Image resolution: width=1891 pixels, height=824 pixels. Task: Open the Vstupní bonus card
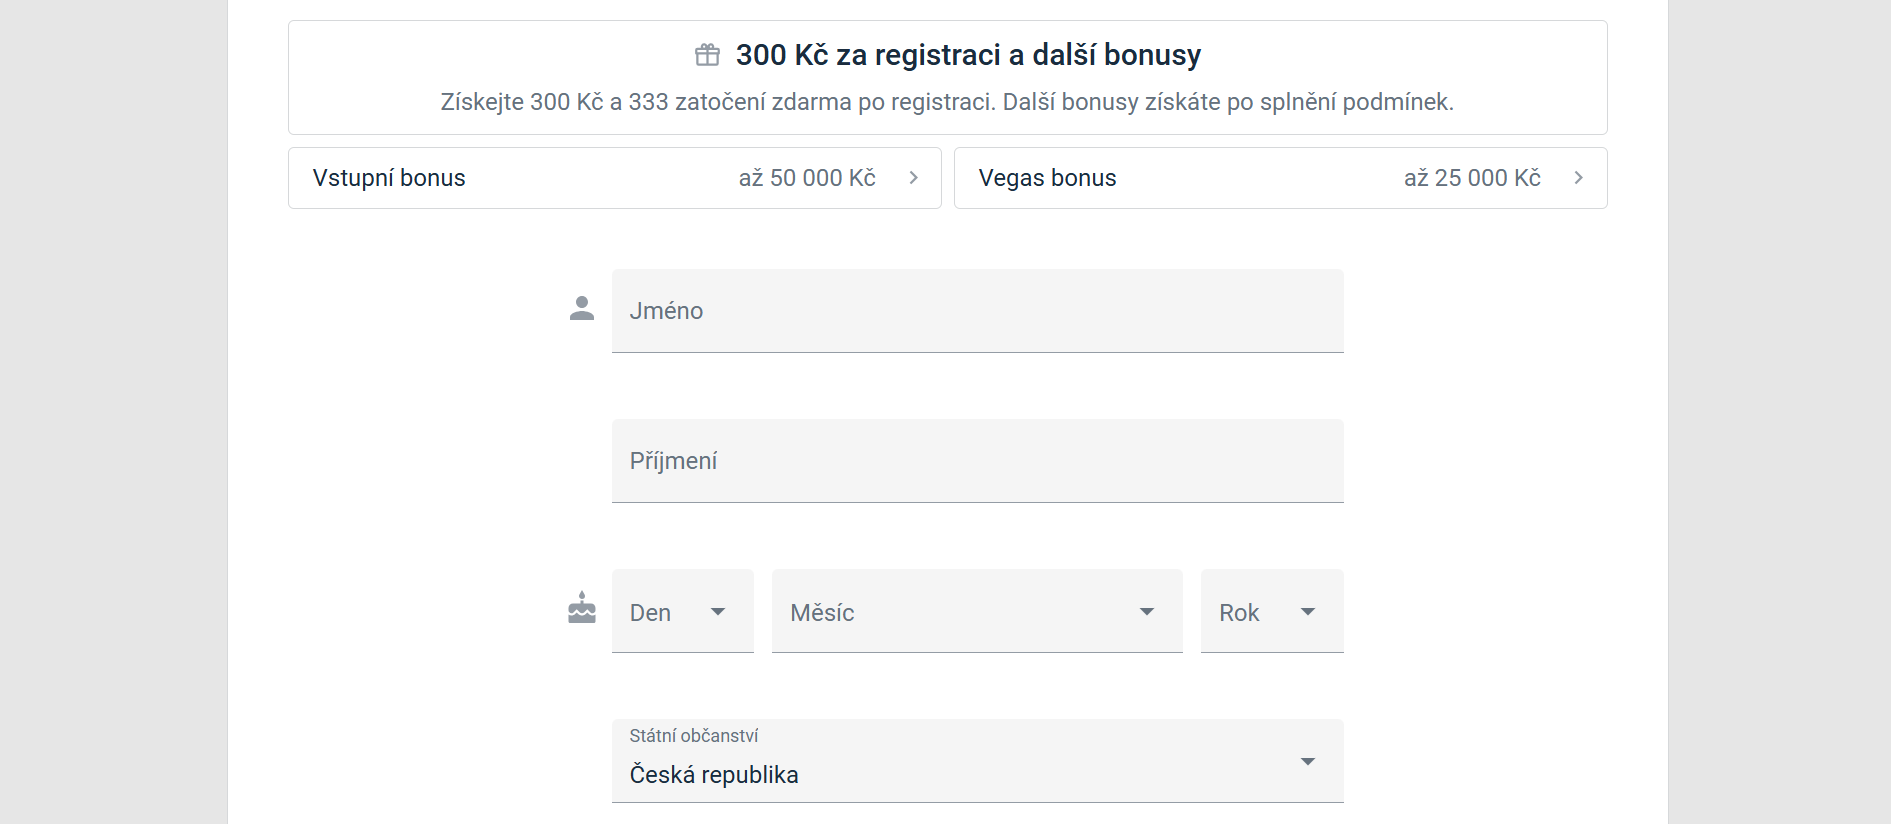point(615,178)
